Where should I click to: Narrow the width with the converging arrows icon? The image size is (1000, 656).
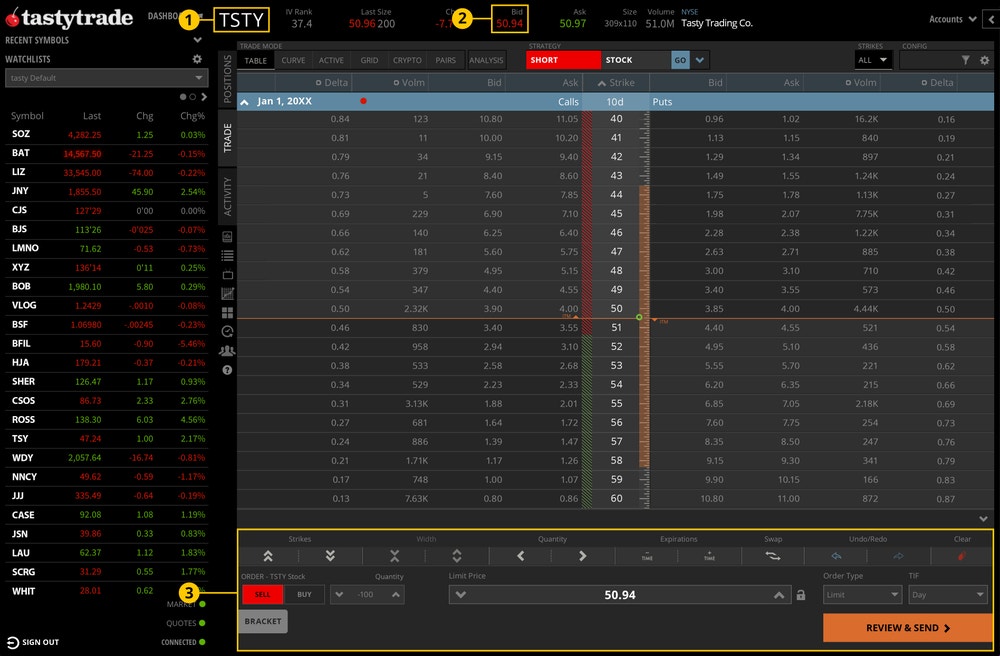pyautogui.click(x=395, y=556)
